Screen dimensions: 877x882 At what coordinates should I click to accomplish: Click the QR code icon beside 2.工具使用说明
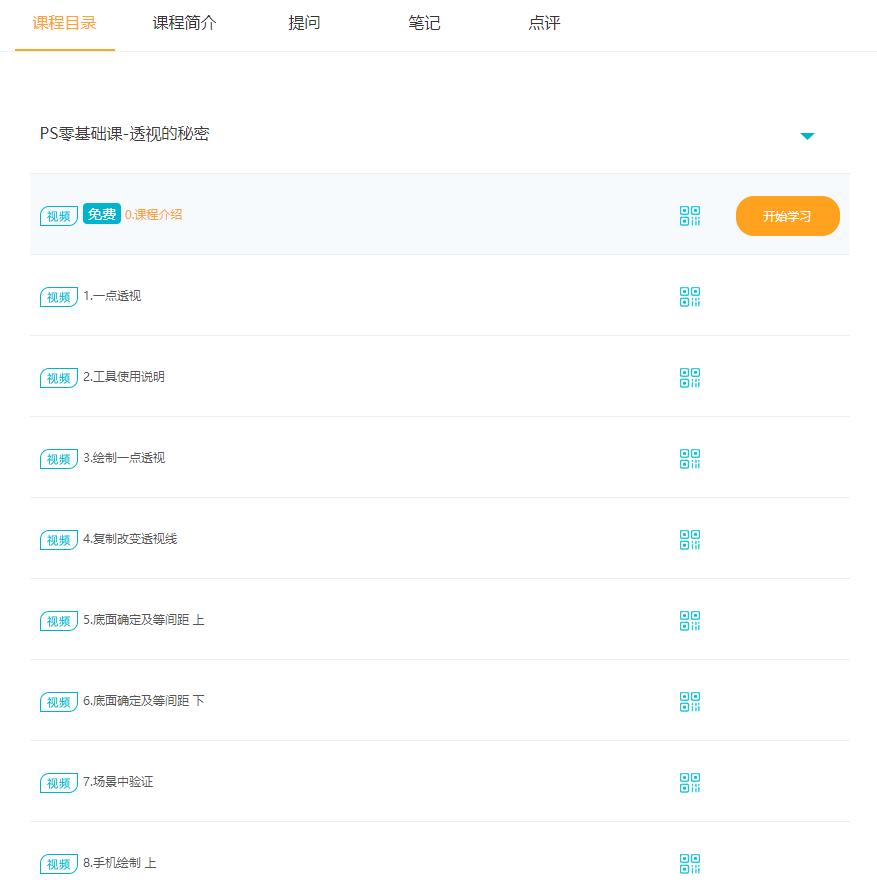tap(690, 377)
